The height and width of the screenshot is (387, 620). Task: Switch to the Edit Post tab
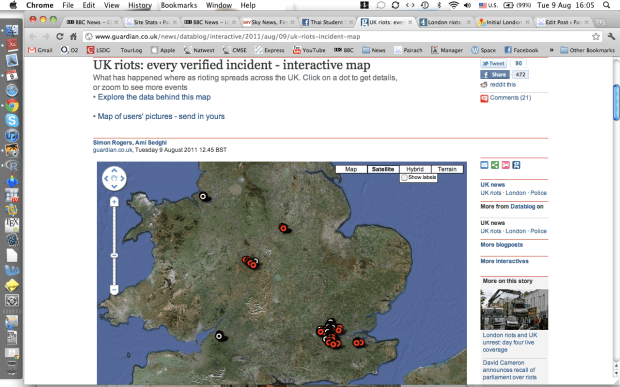click(563, 22)
